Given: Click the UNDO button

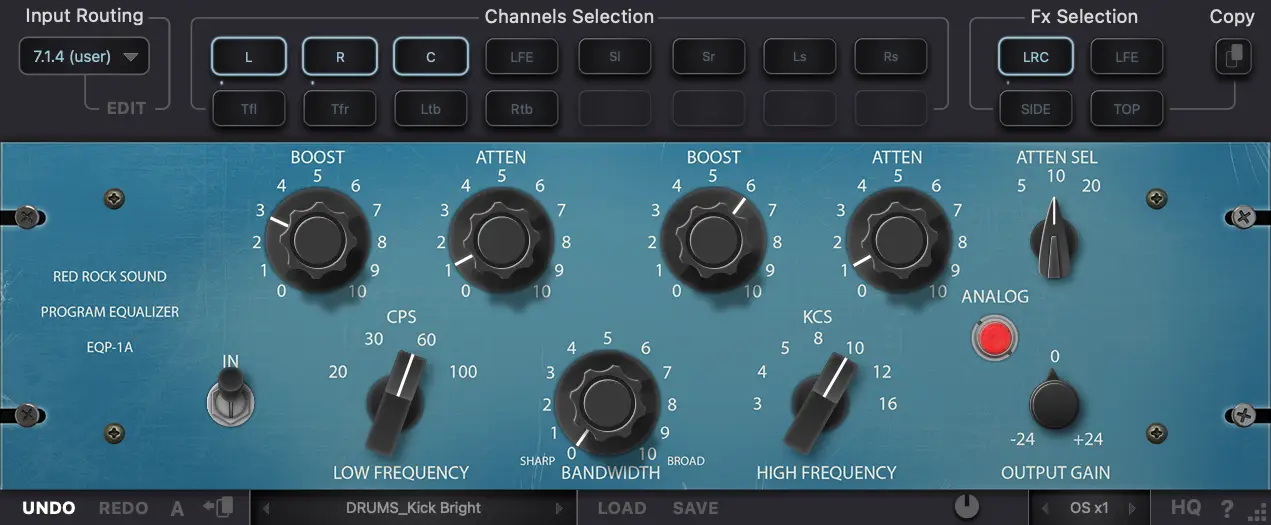Looking at the screenshot, I should point(49,508).
